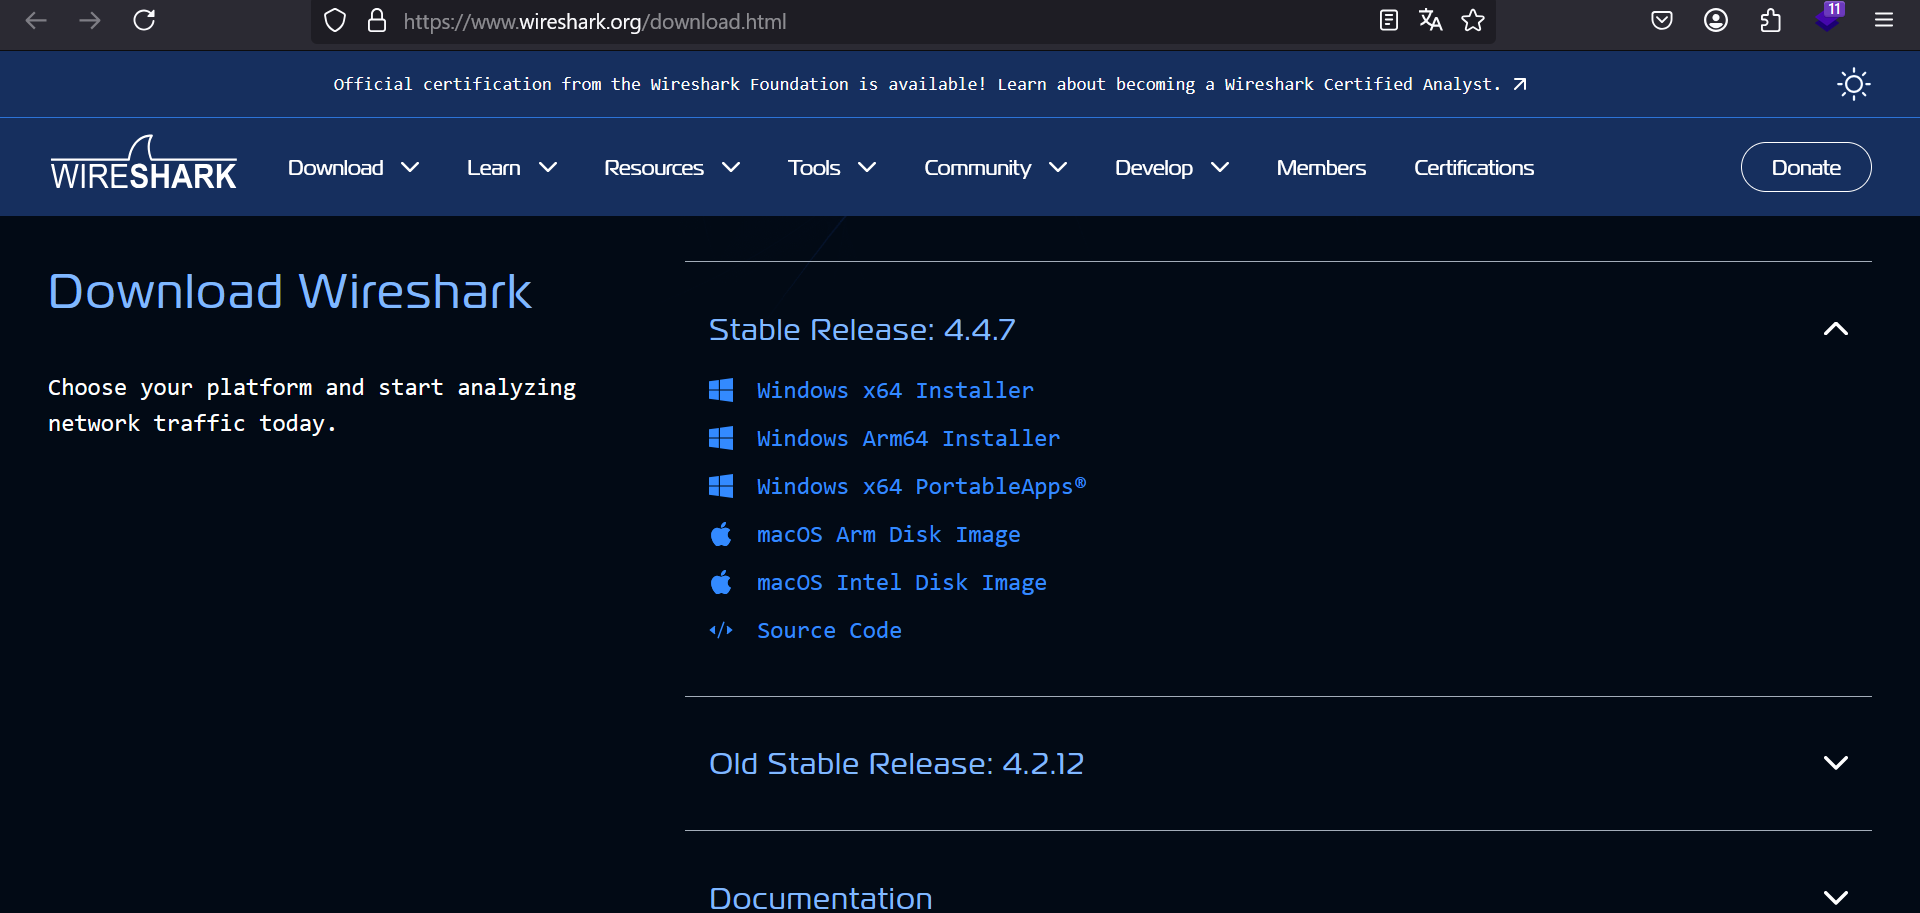Click the Donate button
This screenshot has width=1920, height=913.
coord(1806,167)
